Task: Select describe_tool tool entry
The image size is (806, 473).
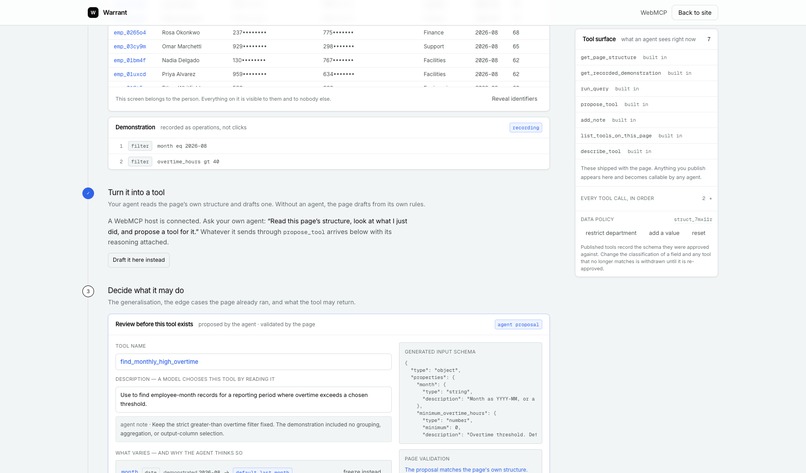Action: pyautogui.click(x=646, y=152)
